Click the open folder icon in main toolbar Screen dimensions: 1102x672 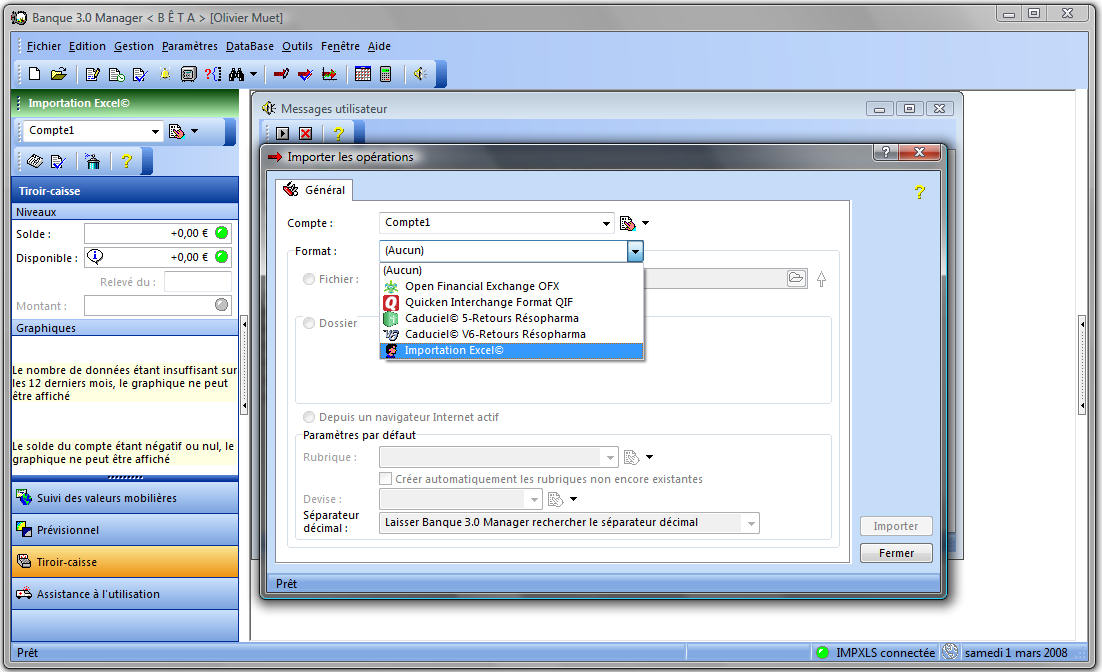tap(59, 74)
